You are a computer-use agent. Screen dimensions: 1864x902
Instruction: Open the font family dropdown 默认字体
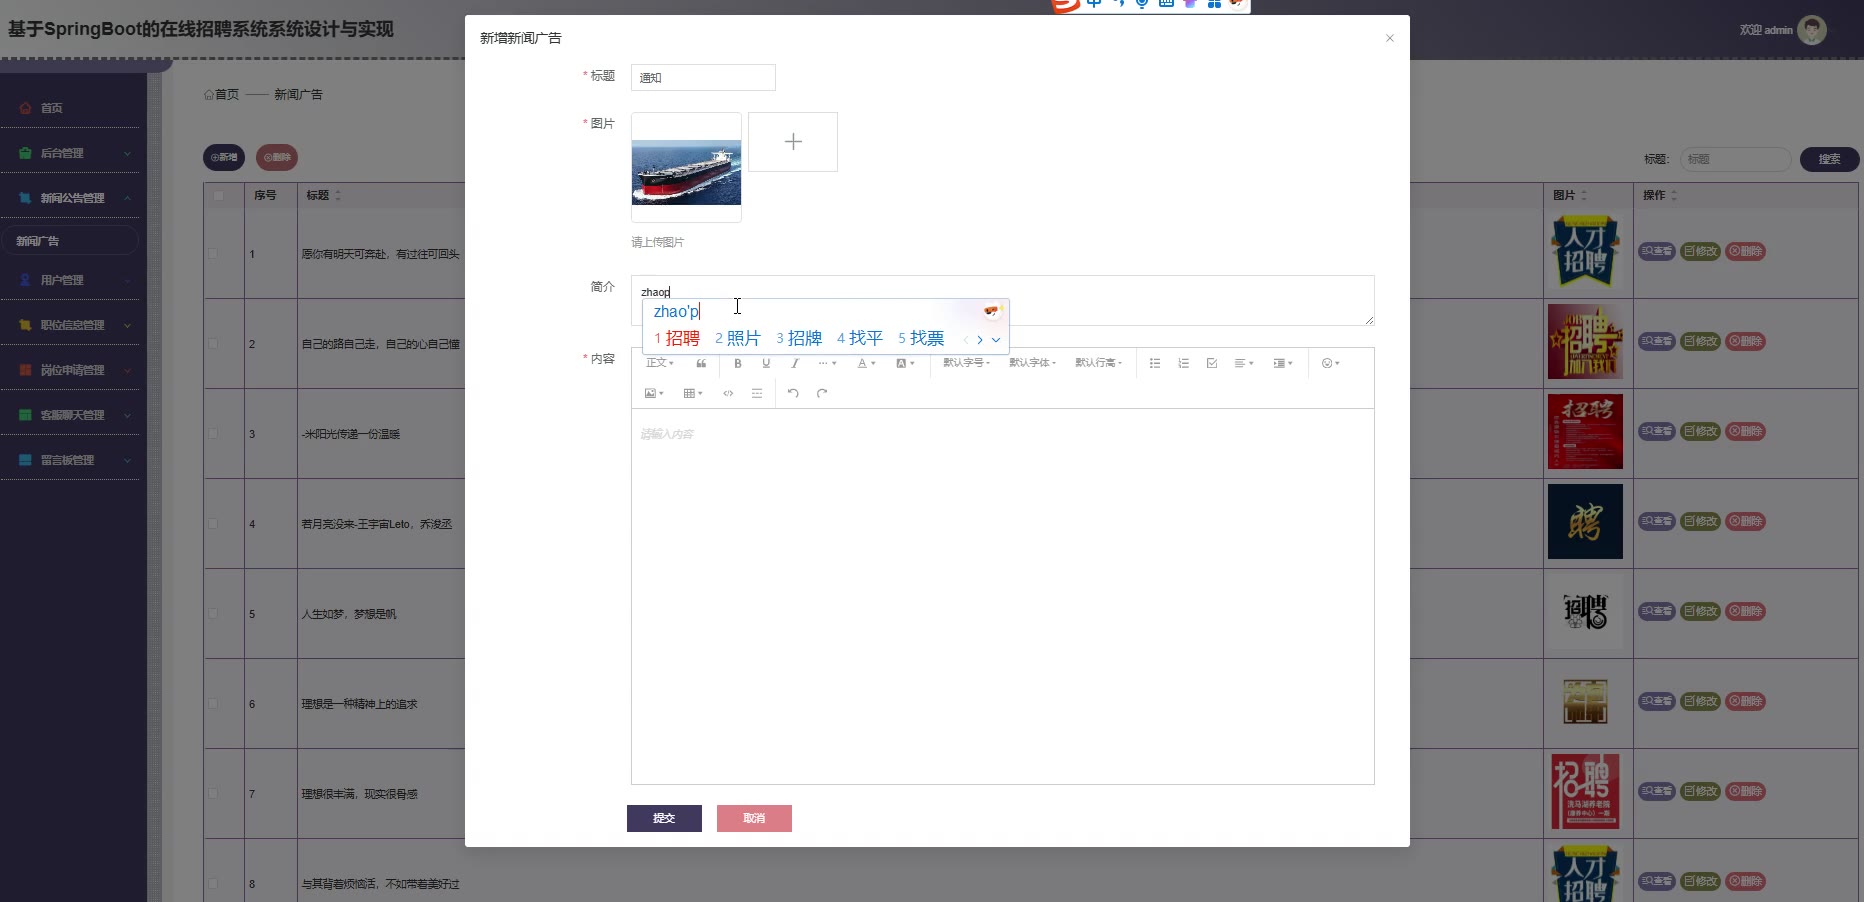[x=1032, y=363]
